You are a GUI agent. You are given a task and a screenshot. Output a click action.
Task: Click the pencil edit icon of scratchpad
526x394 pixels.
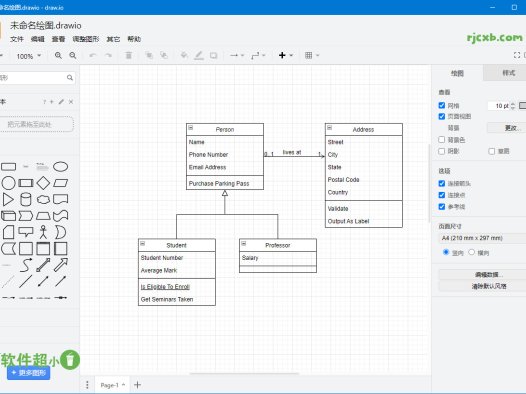click(61, 102)
